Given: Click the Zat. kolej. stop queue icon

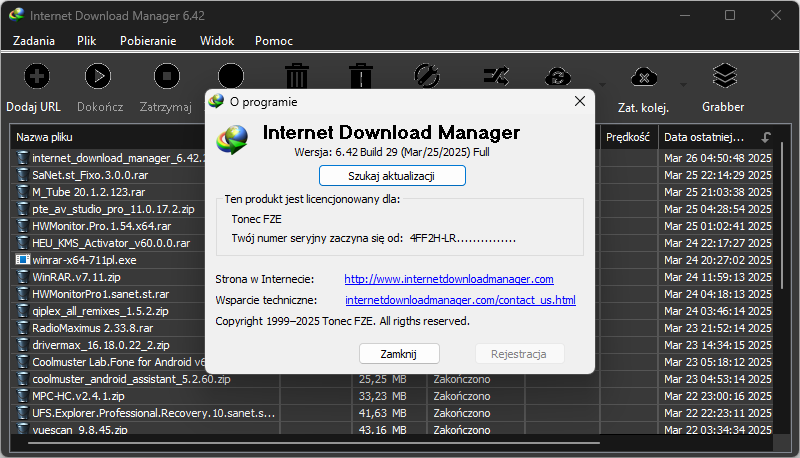Looking at the screenshot, I should point(644,77).
